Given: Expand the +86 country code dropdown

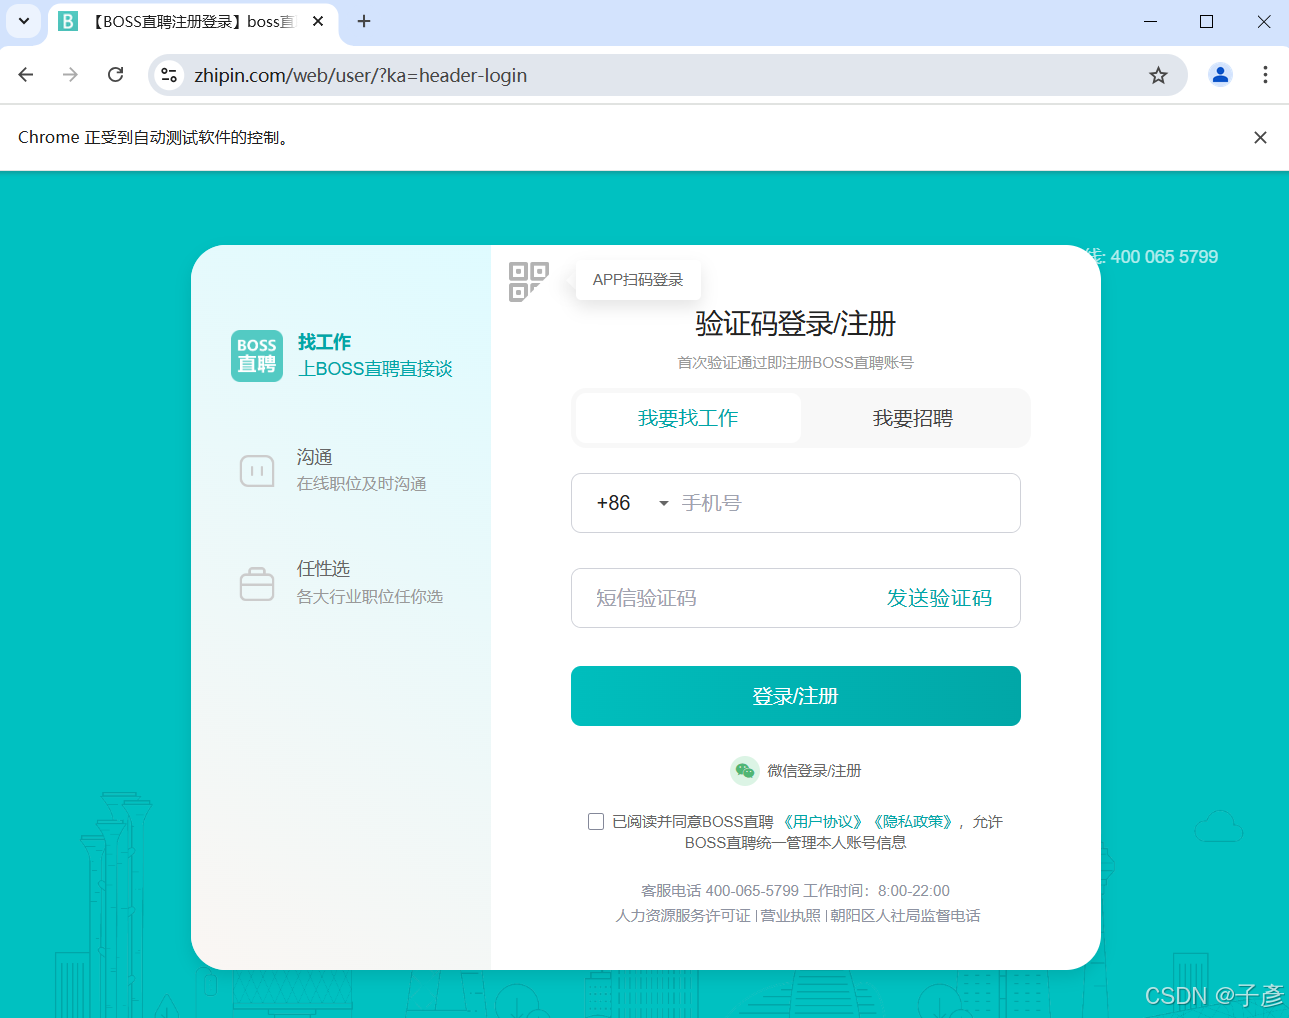Looking at the screenshot, I should pos(663,503).
